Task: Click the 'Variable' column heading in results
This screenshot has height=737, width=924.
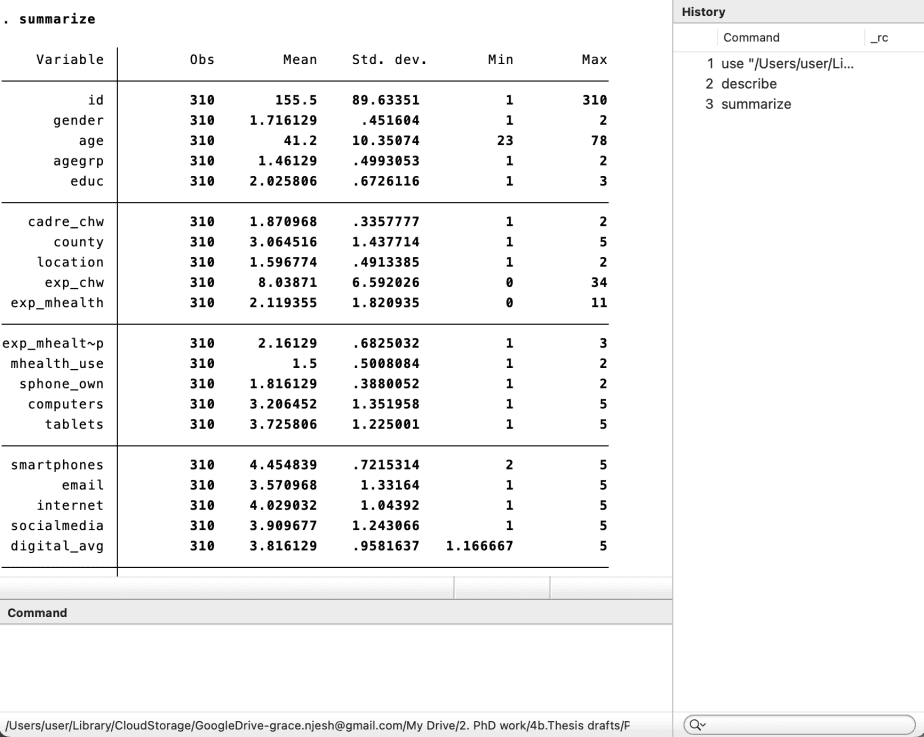Action: click(x=69, y=60)
